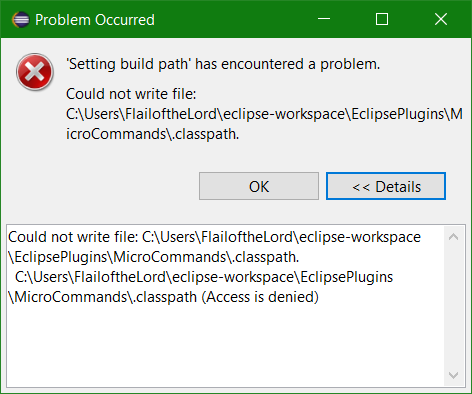
Task: Select first line of the details text
Action: 214,237
